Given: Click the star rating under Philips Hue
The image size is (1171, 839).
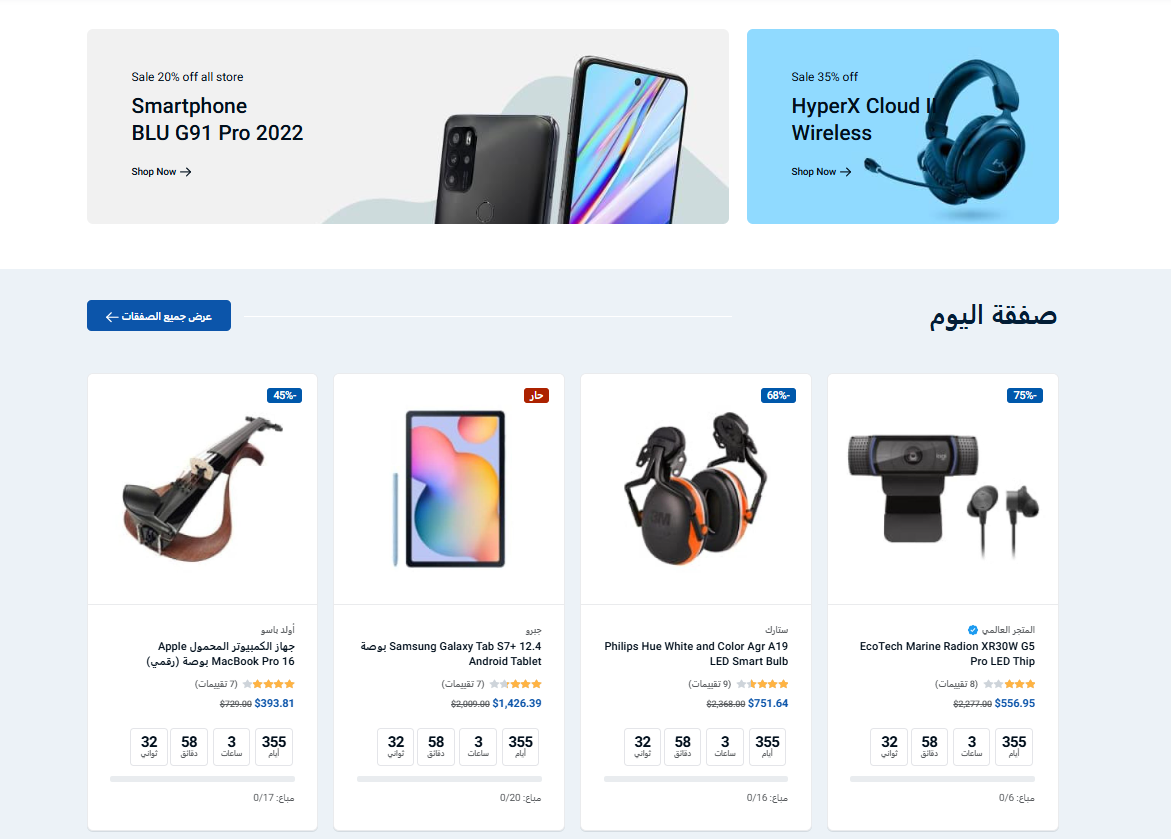Looking at the screenshot, I should (x=762, y=684).
